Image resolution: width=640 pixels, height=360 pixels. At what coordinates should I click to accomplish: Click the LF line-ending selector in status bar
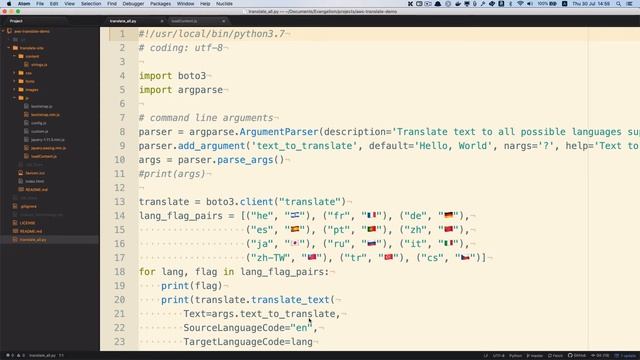(486, 356)
